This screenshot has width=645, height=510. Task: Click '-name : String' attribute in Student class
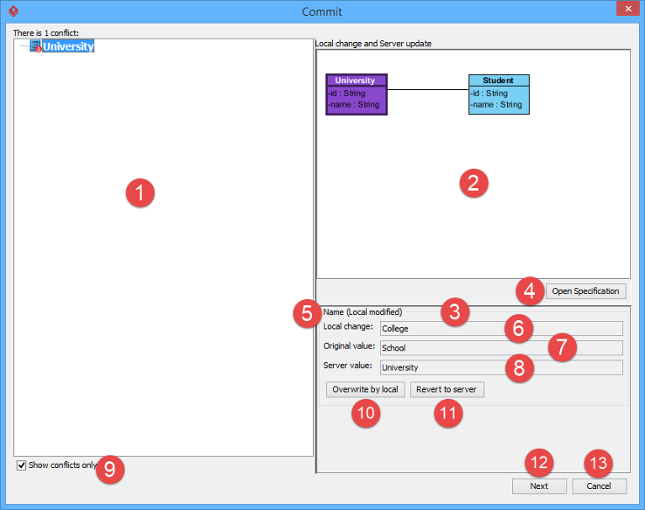tap(496, 104)
